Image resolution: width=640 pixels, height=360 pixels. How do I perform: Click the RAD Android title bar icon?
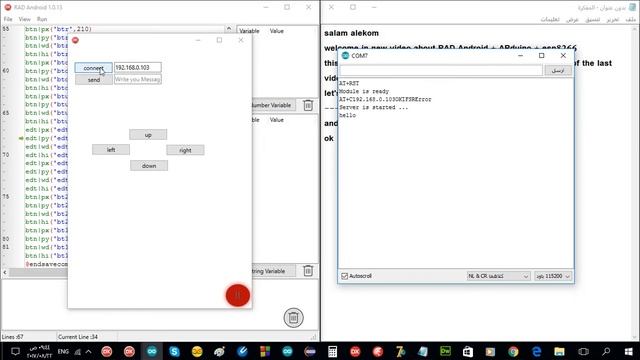(8, 7)
